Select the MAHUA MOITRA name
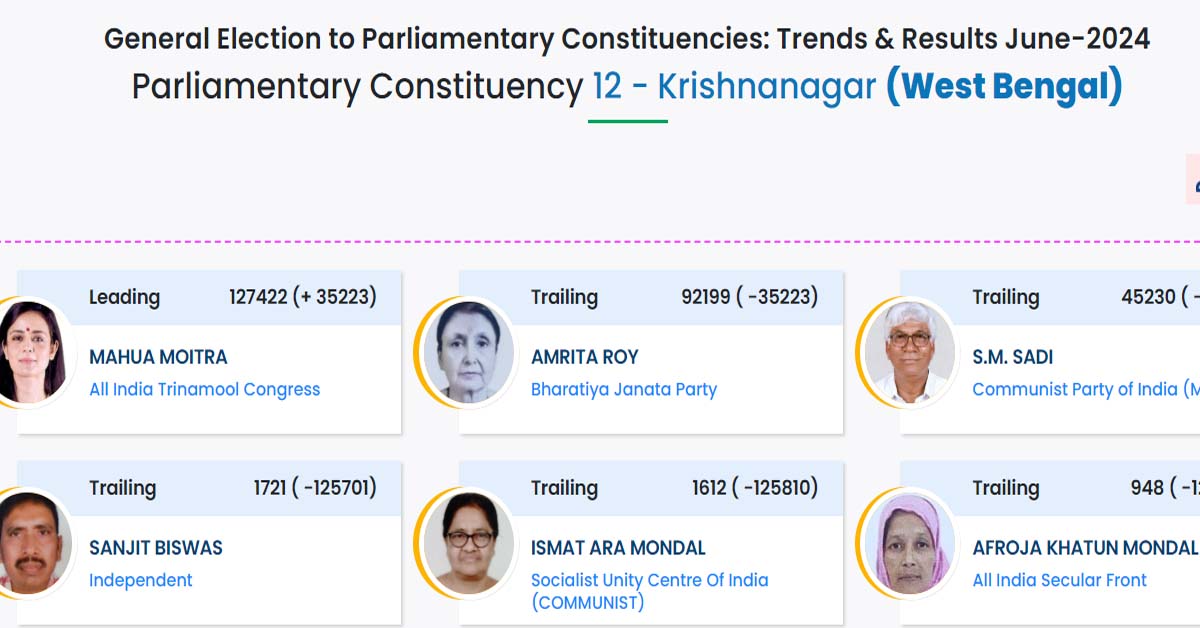The width and height of the screenshot is (1200, 628). [x=158, y=357]
